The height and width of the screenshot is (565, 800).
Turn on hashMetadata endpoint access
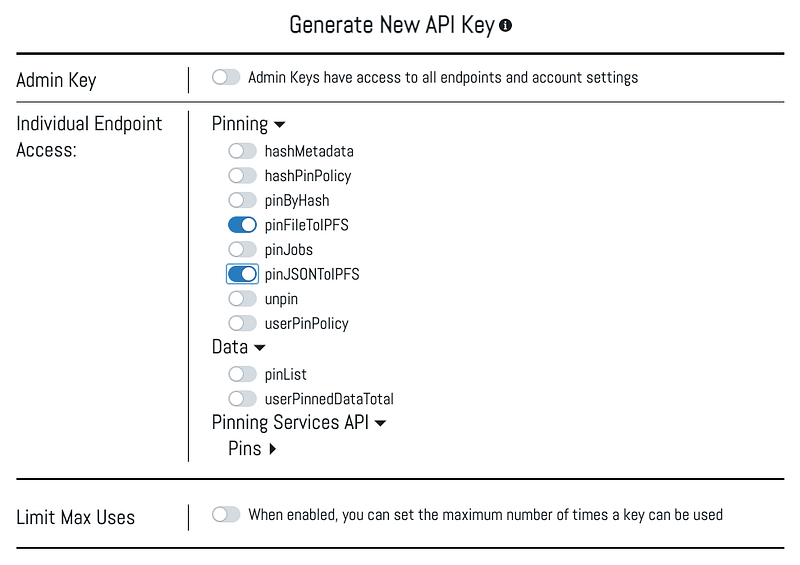point(242,151)
